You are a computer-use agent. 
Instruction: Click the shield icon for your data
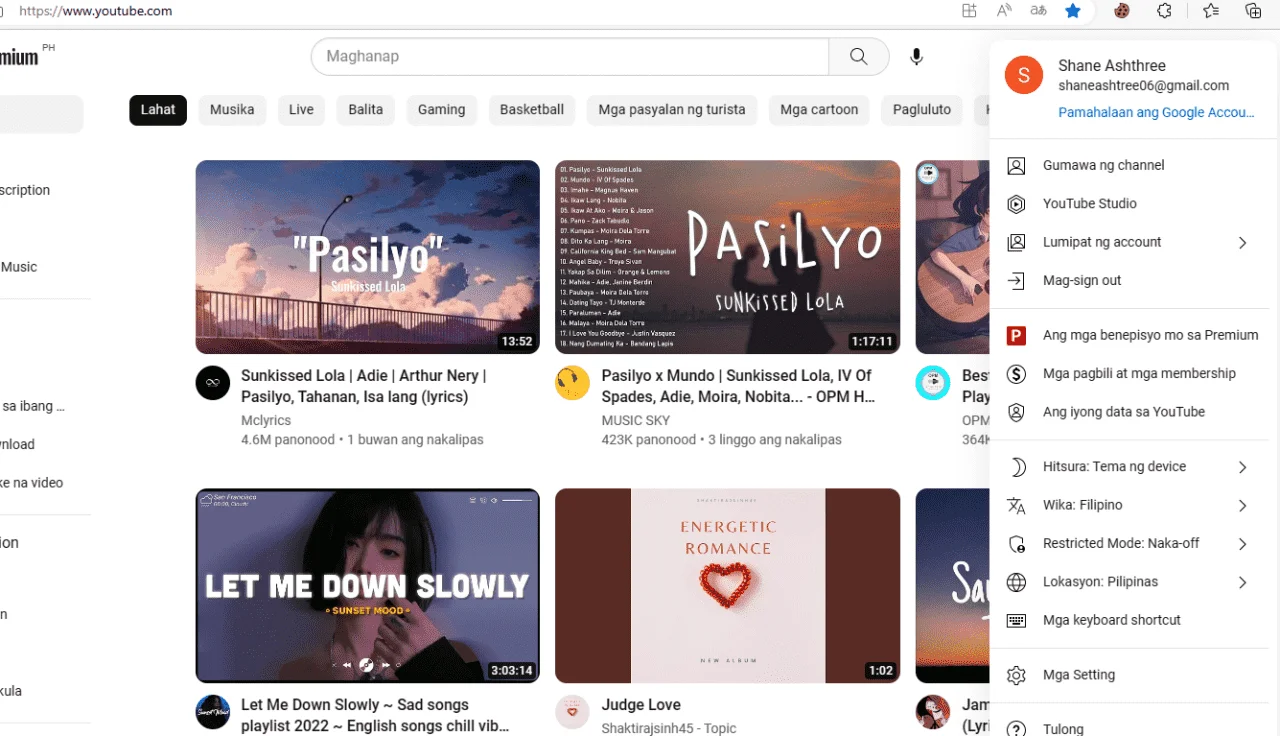[1016, 412]
